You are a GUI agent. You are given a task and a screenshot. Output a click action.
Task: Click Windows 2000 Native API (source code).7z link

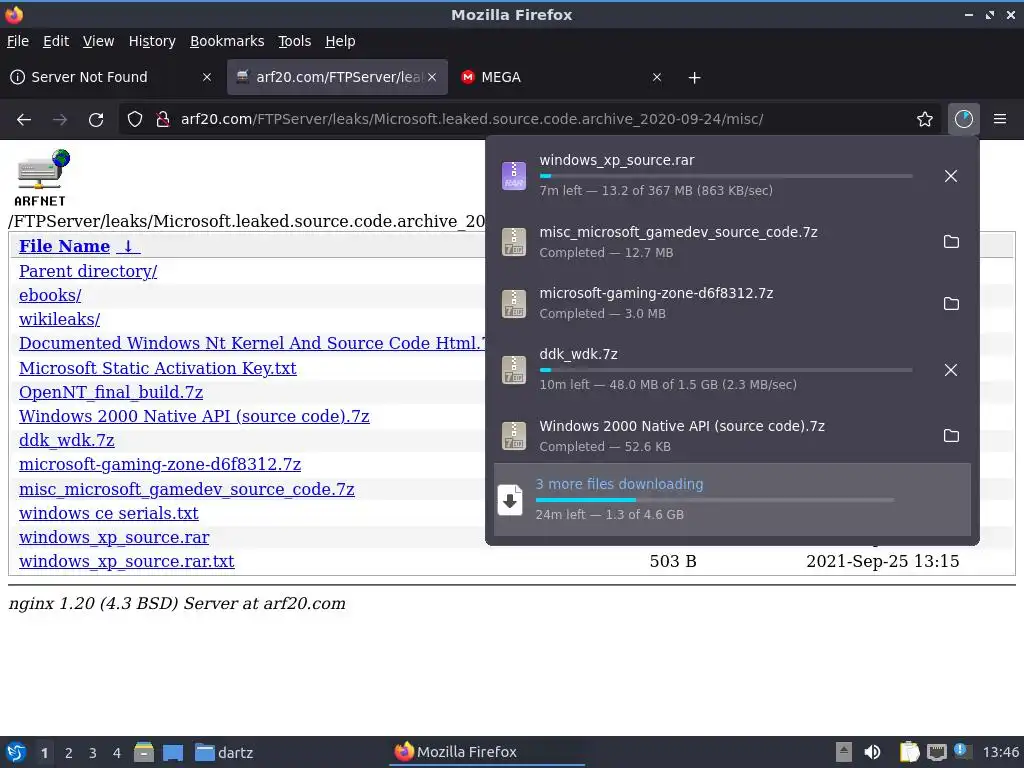[194, 416]
